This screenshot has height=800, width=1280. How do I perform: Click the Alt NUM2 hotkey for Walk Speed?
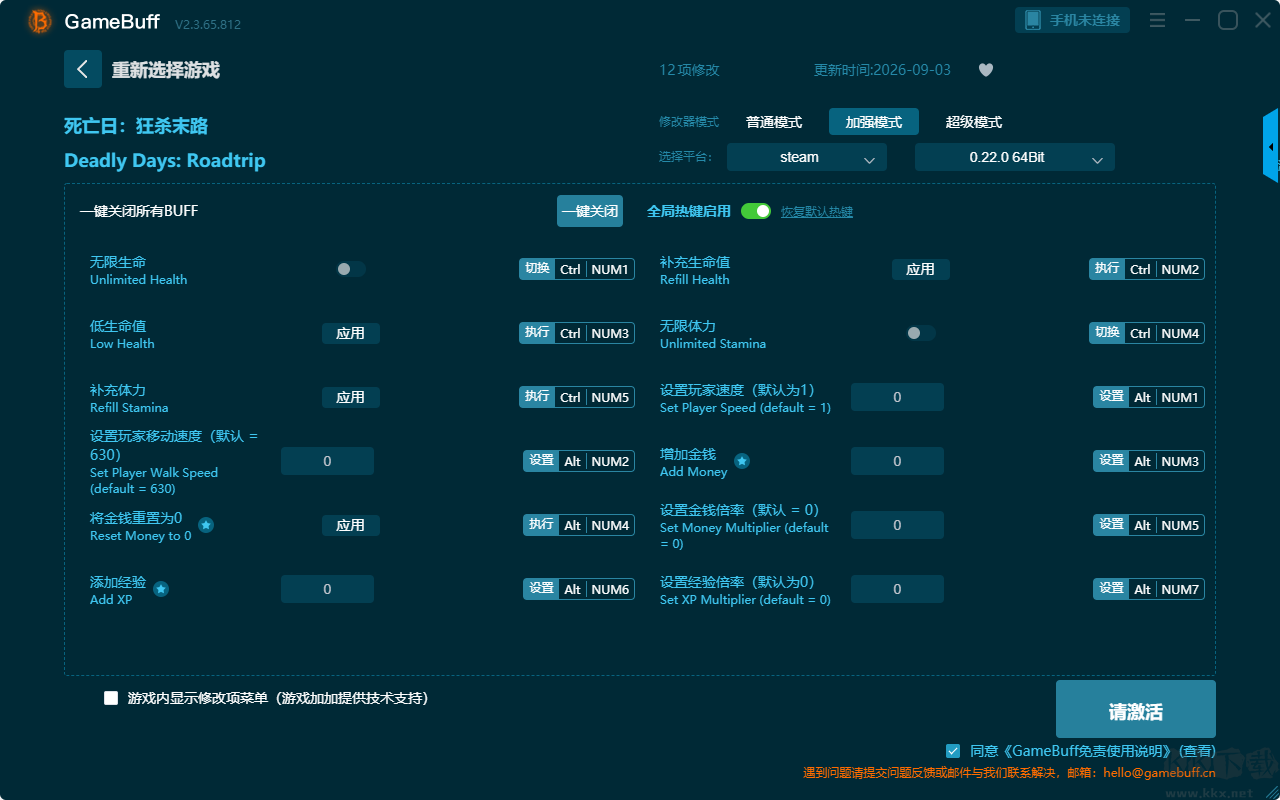[x=579, y=461]
